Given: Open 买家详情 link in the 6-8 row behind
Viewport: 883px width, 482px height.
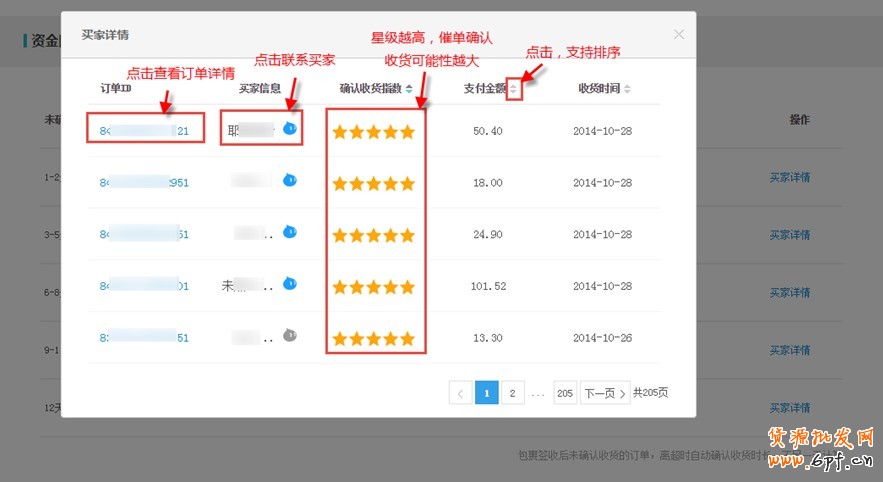Looking at the screenshot, I should point(790,292).
